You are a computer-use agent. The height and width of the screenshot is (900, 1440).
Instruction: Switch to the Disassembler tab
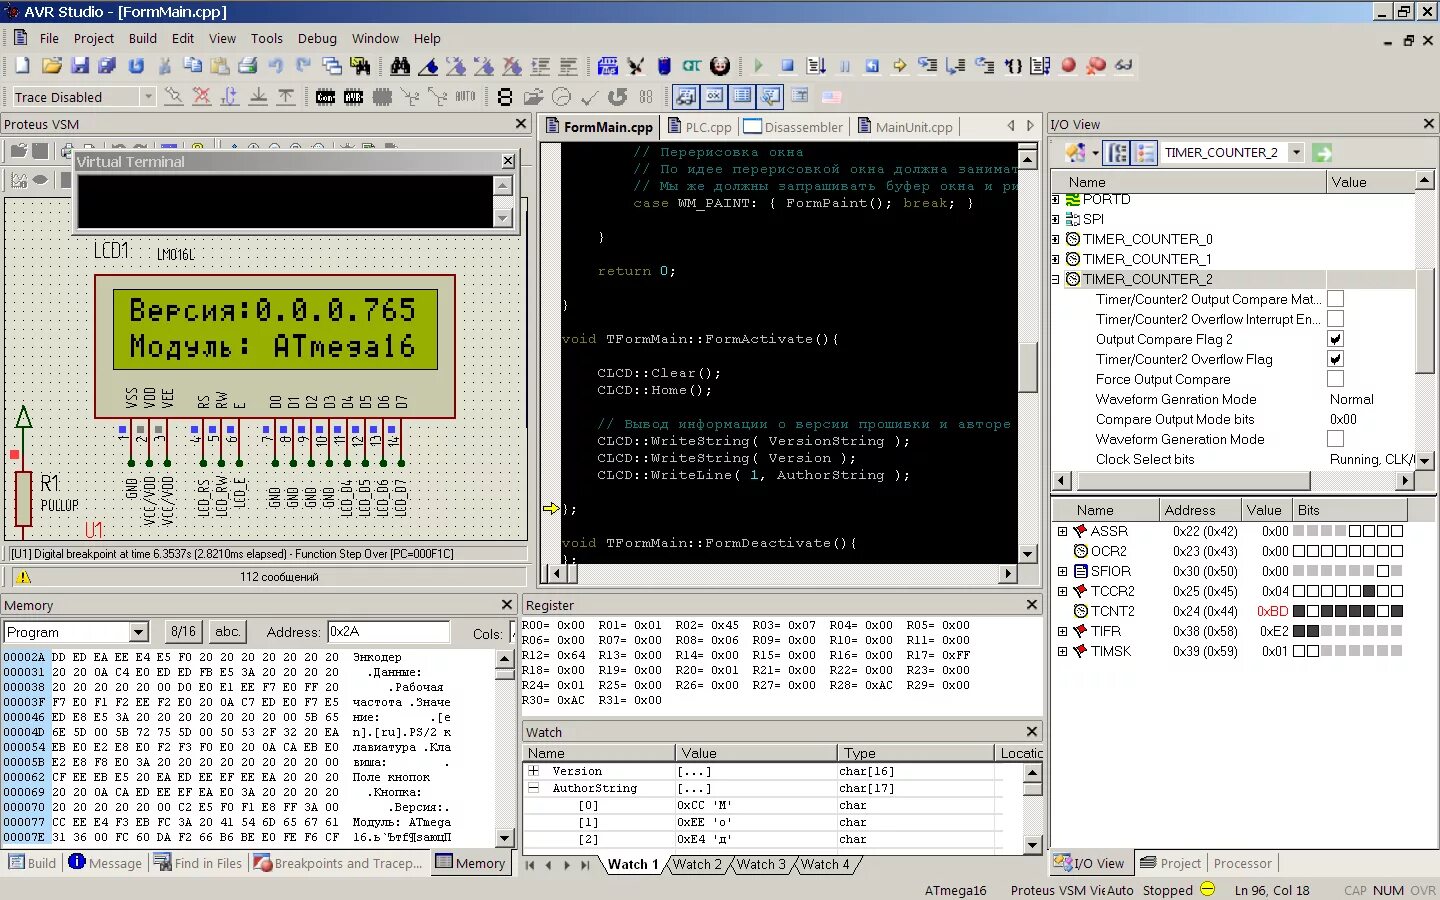795,127
